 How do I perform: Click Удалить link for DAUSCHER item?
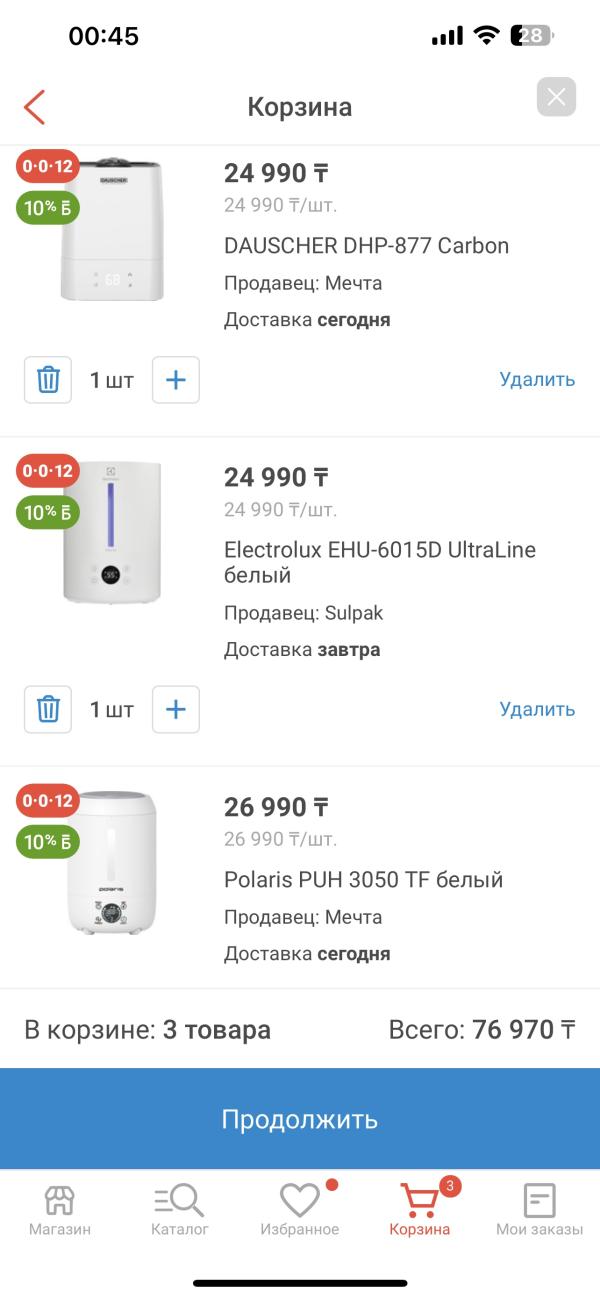537,380
